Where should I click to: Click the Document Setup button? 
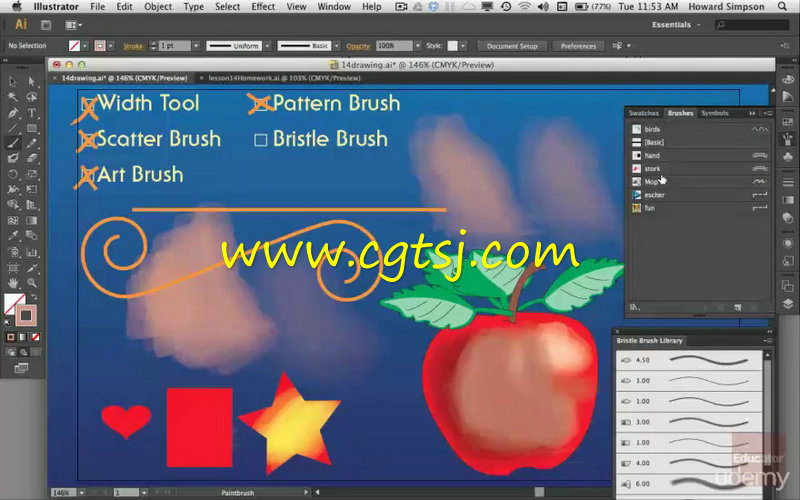512,46
